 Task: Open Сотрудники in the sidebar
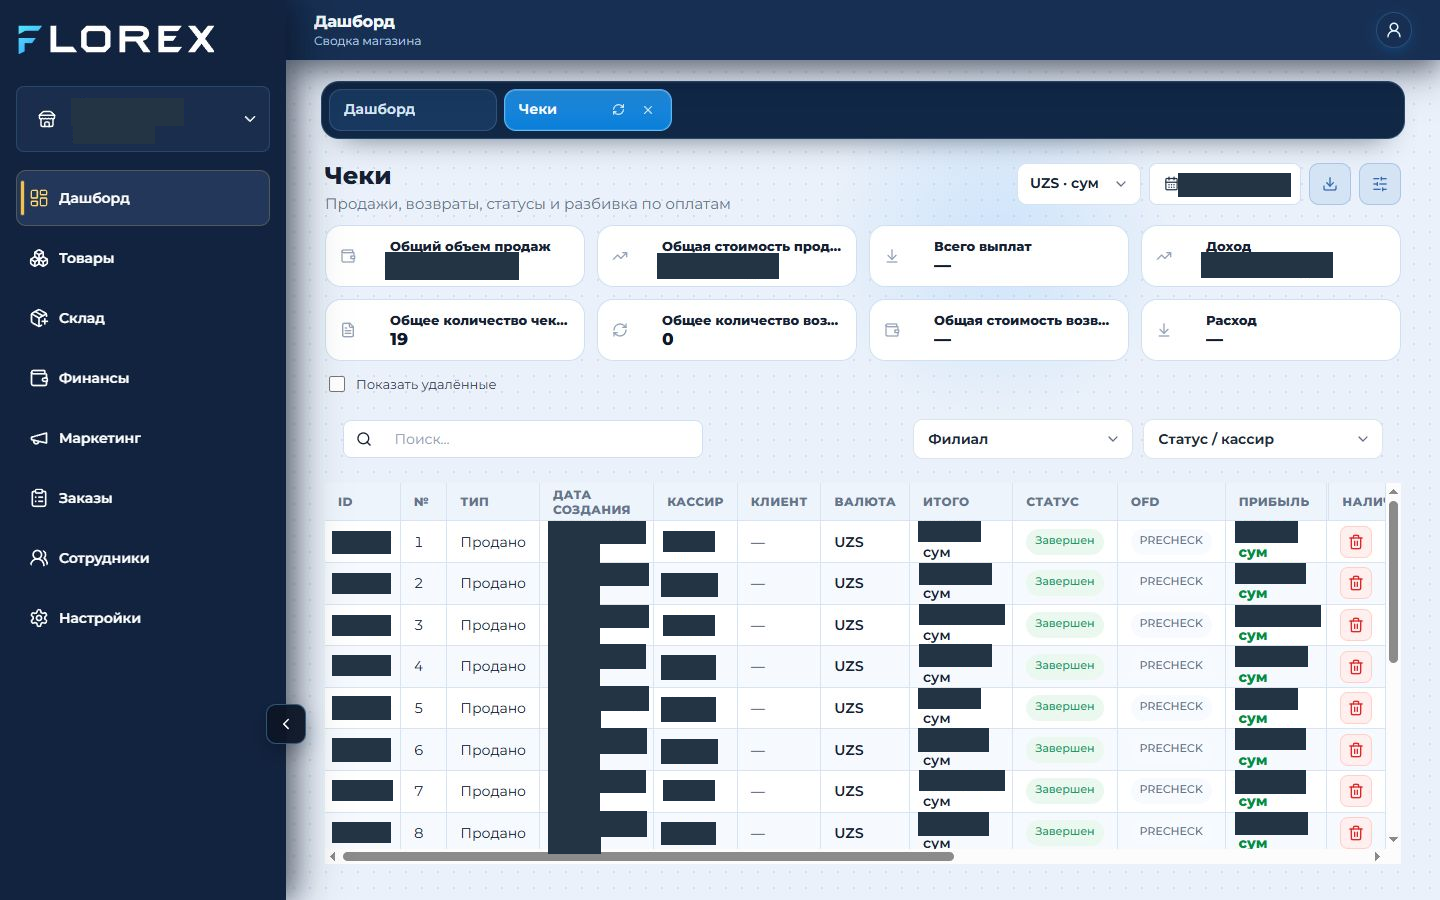(x=143, y=558)
